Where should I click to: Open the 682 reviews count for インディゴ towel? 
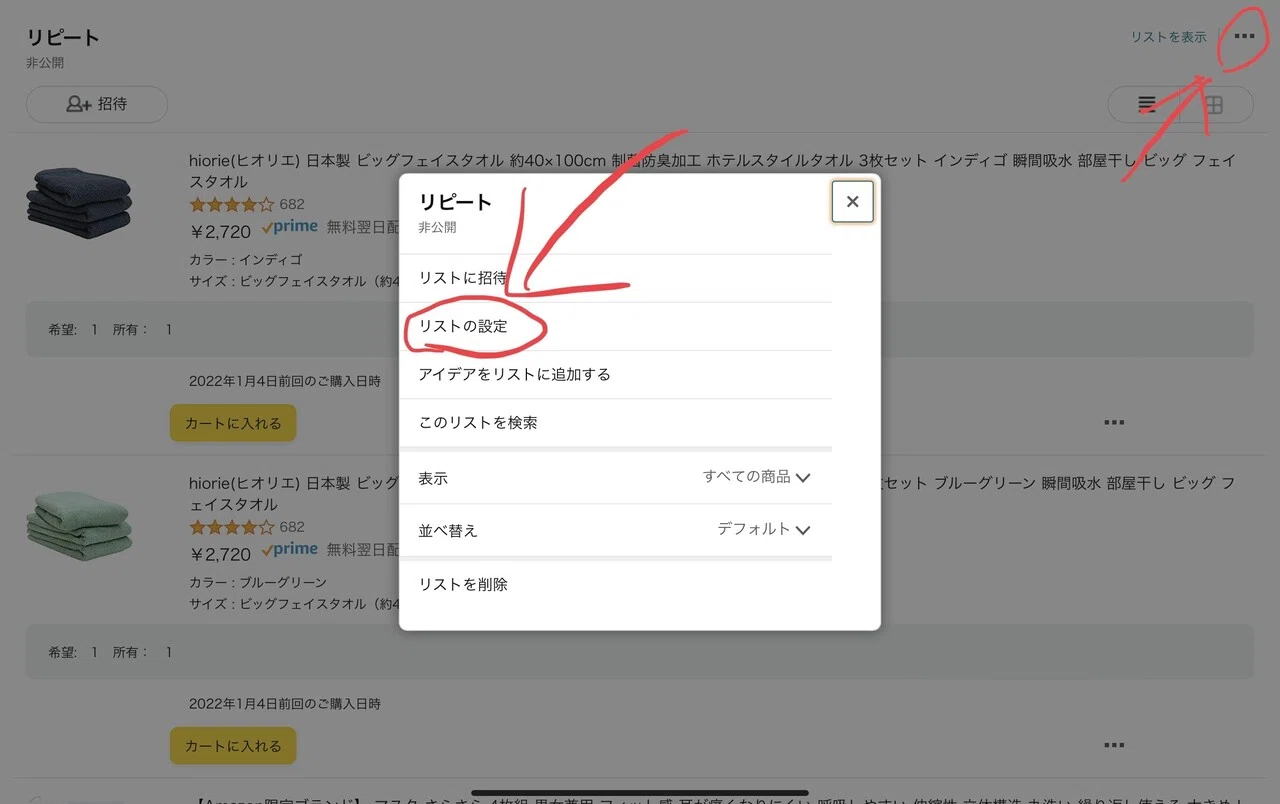[x=292, y=205]
